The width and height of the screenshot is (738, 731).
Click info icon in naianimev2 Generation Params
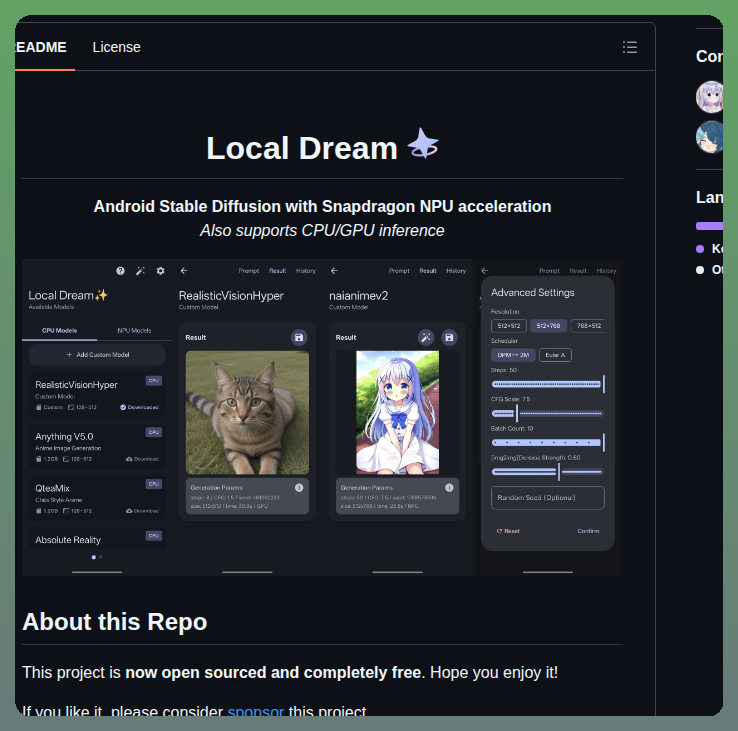click(449, 488)
